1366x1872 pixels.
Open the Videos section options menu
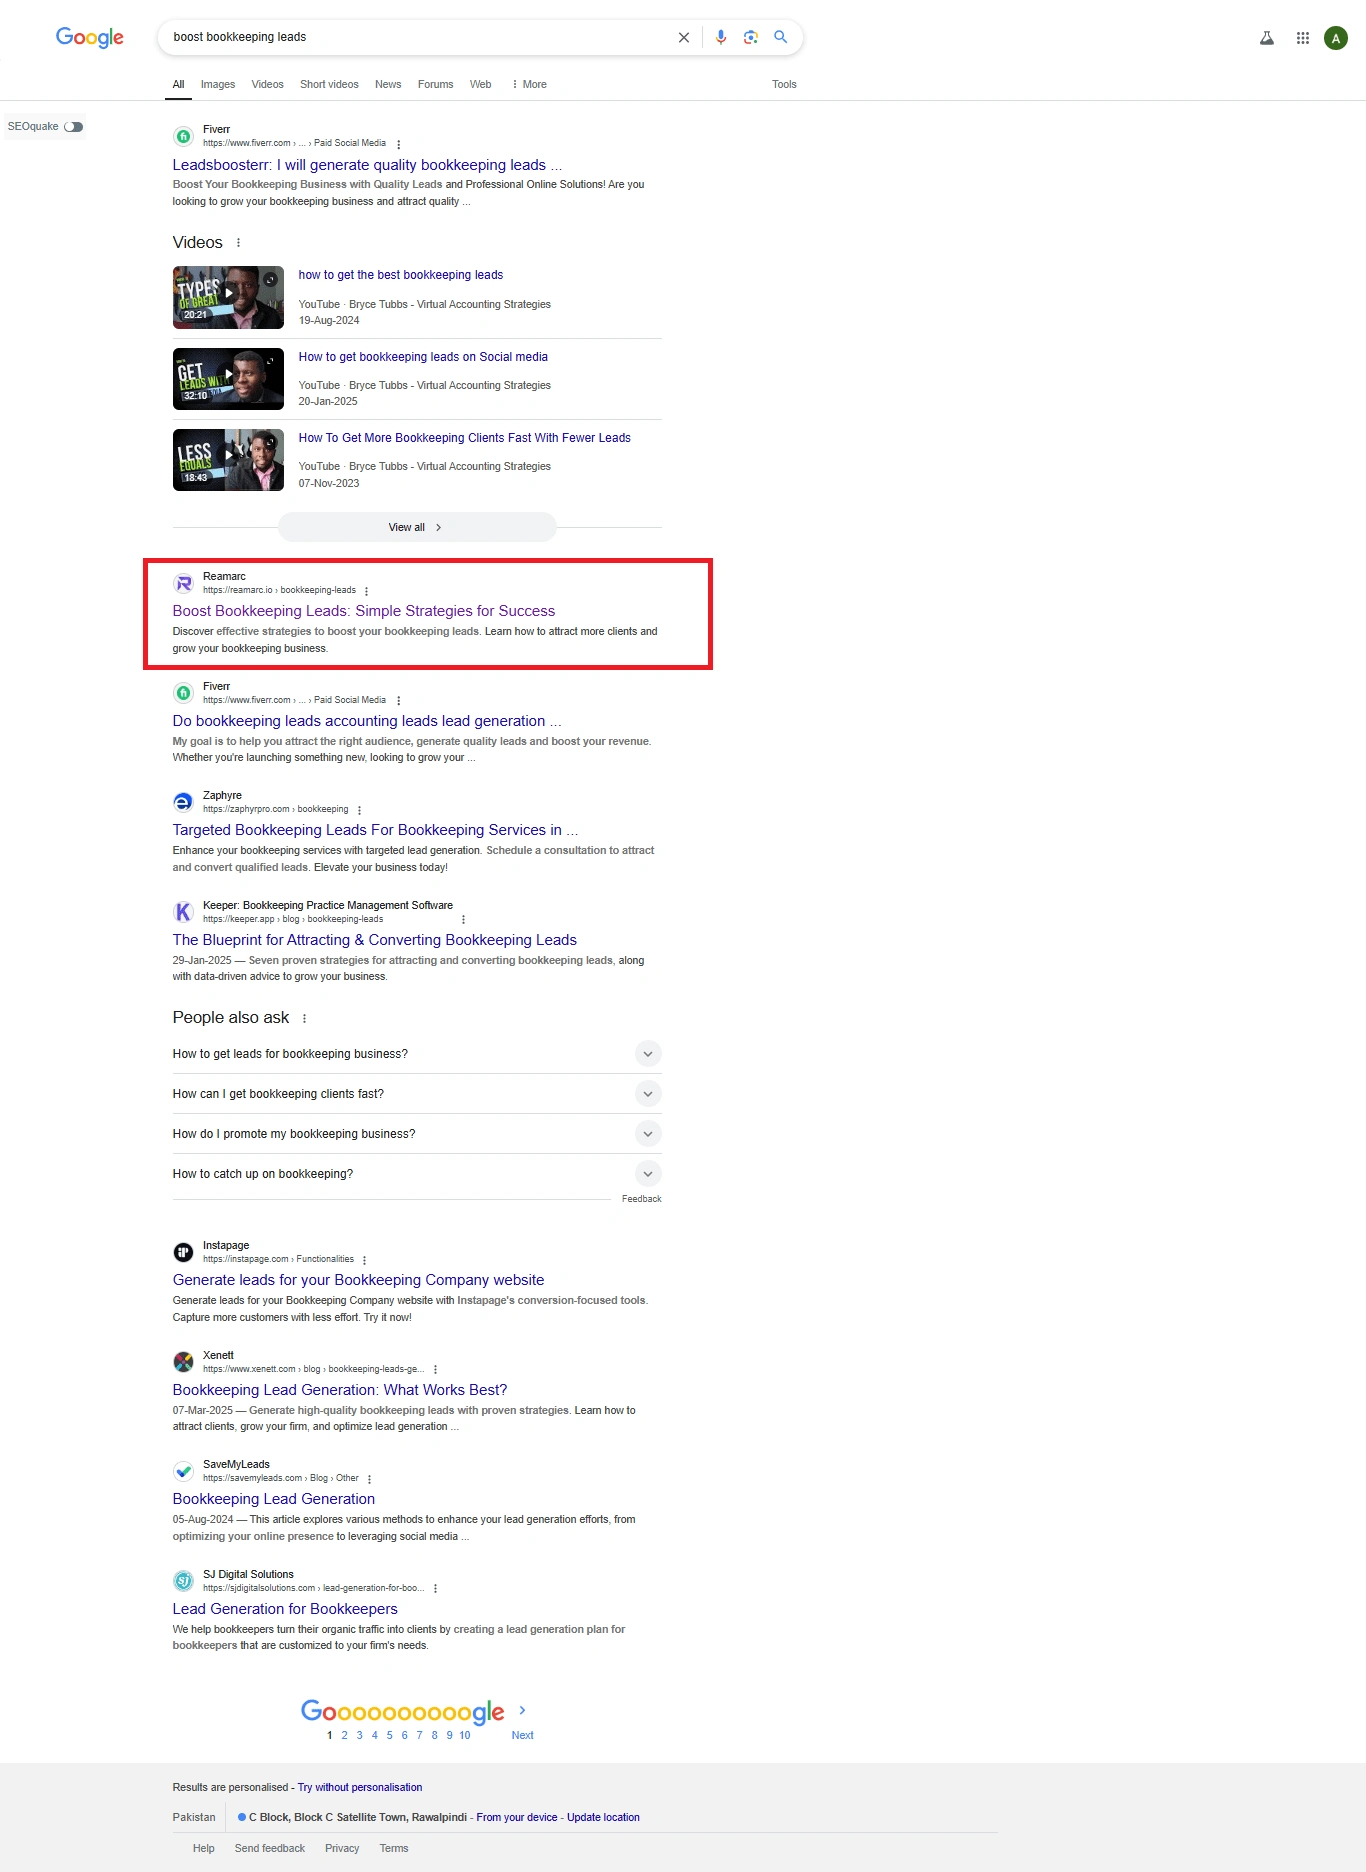(238, 243)
